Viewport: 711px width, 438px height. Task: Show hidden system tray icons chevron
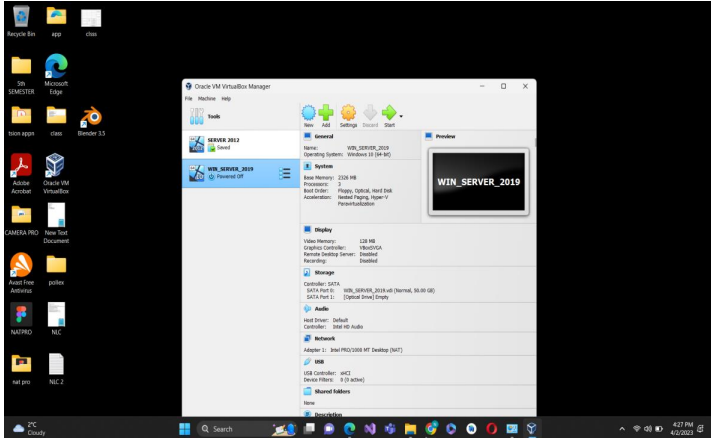622,428
